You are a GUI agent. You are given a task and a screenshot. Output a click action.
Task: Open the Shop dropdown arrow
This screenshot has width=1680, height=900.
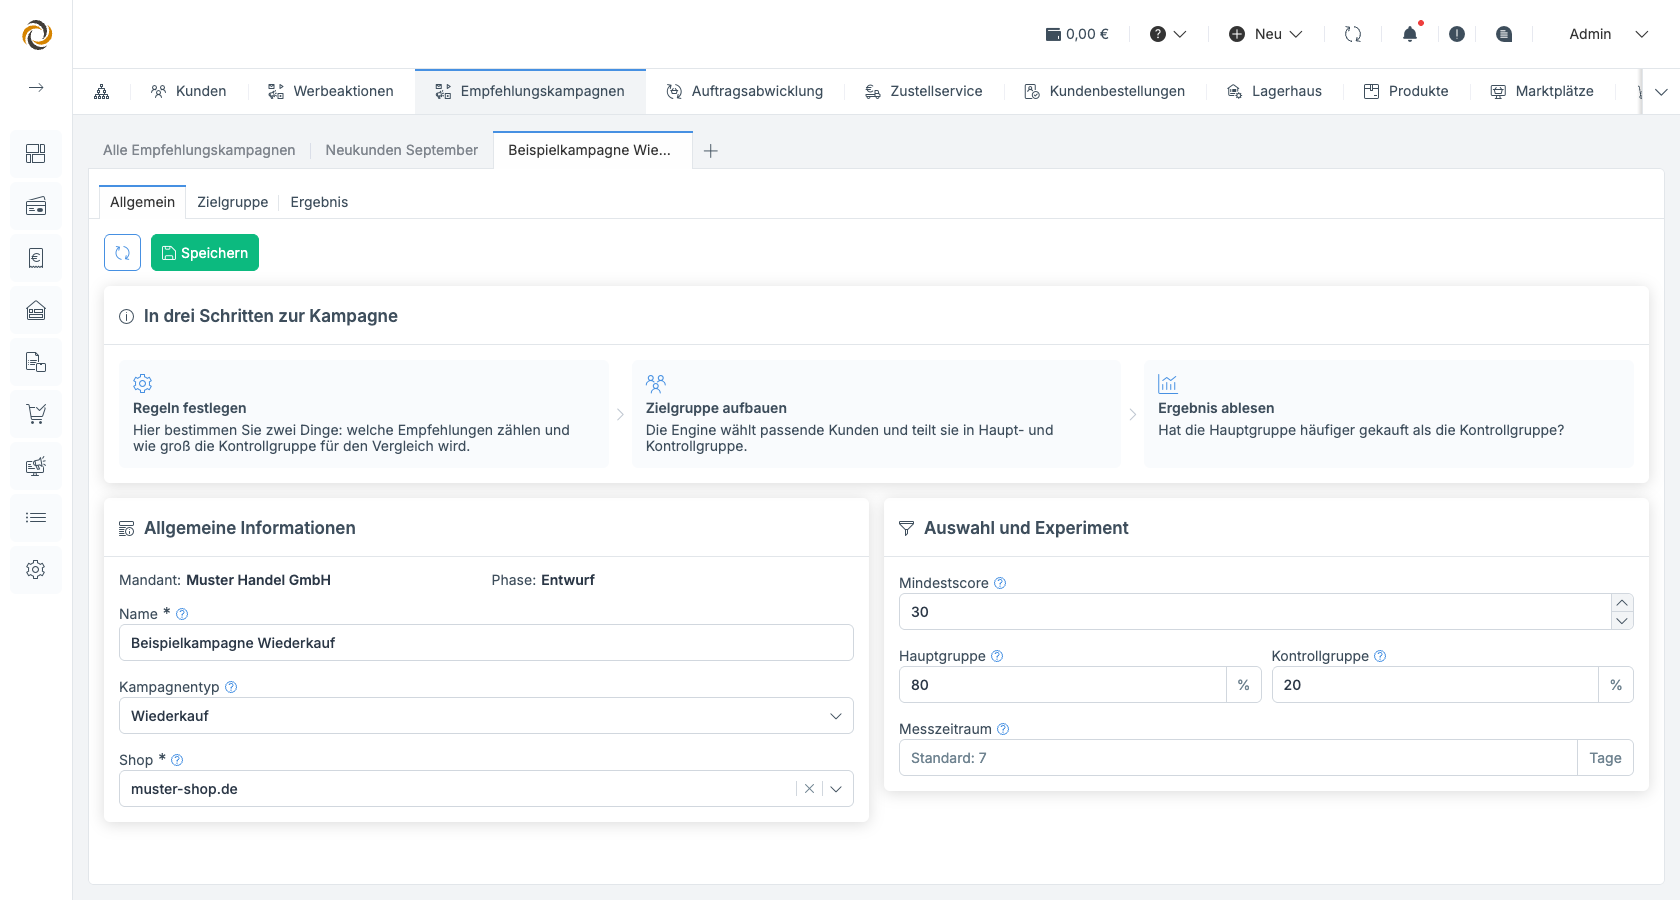pyautogui.click(x=836, y=789)
